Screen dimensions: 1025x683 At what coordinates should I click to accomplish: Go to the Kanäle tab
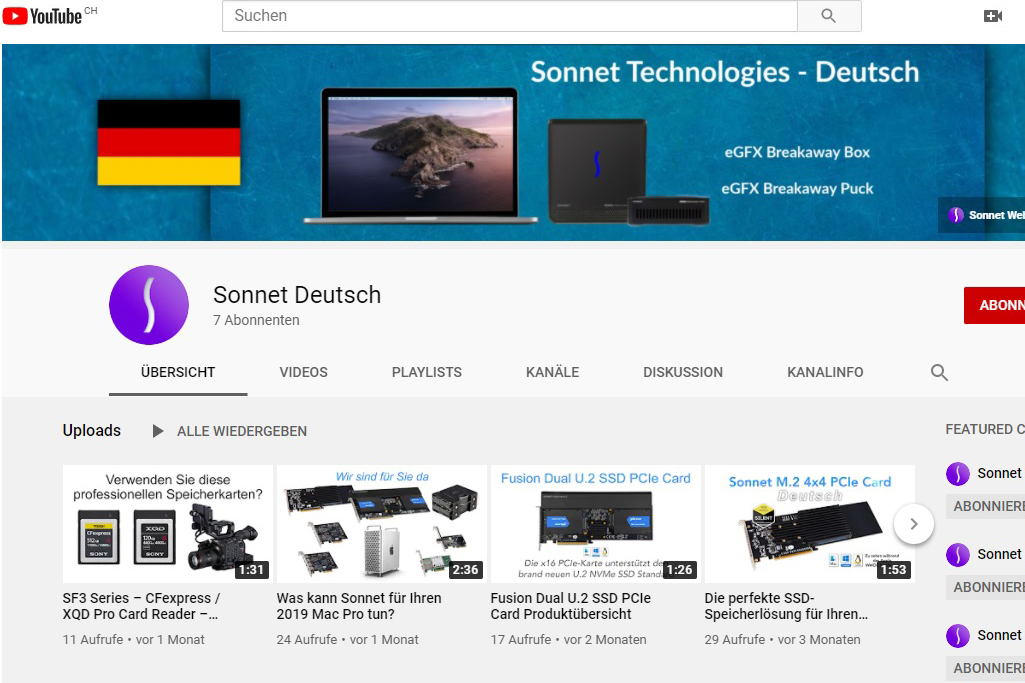[552, 373]
